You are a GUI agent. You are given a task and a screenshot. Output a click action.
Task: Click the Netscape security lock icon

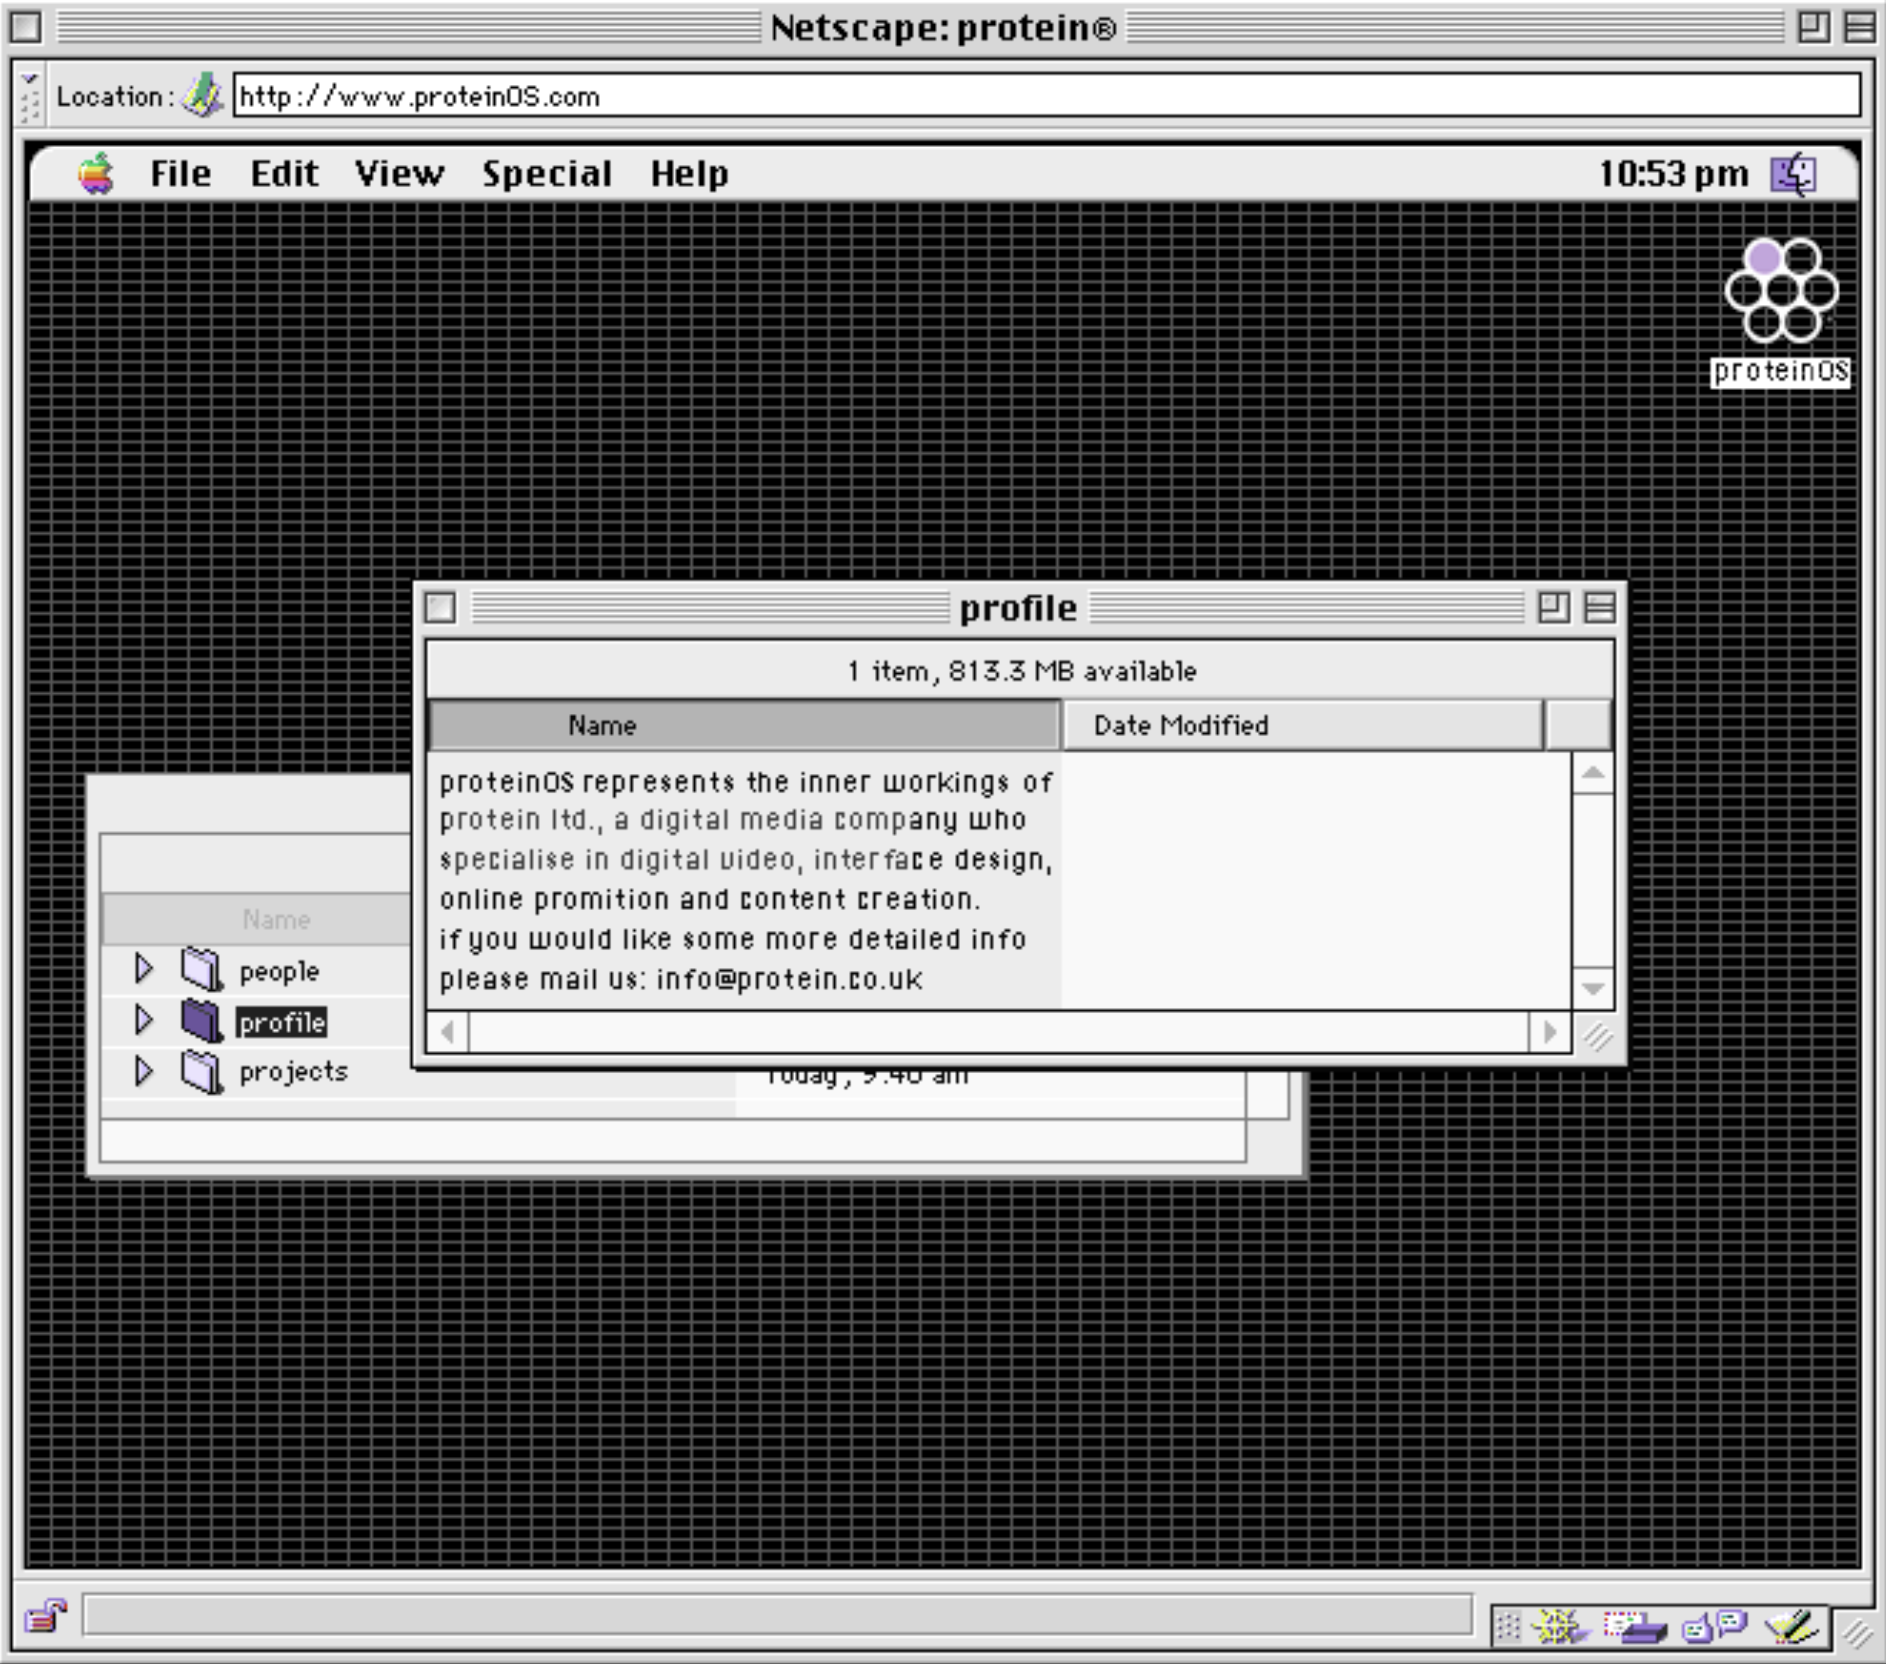point(46,1615)
